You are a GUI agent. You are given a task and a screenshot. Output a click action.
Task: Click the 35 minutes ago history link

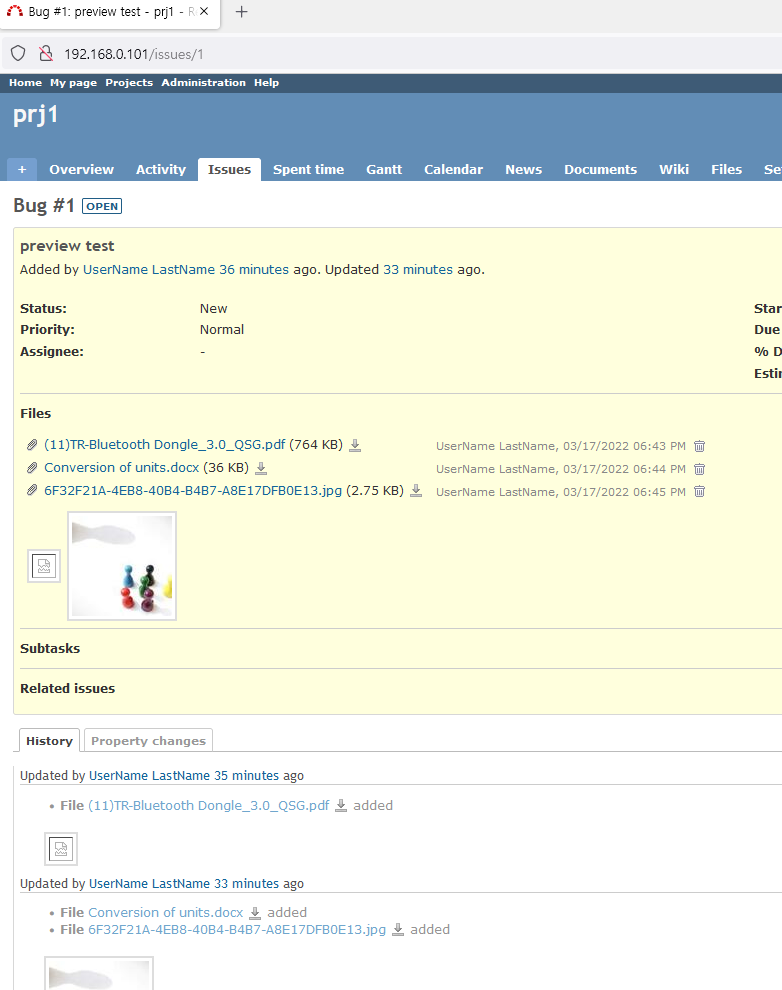pos(246,775)
